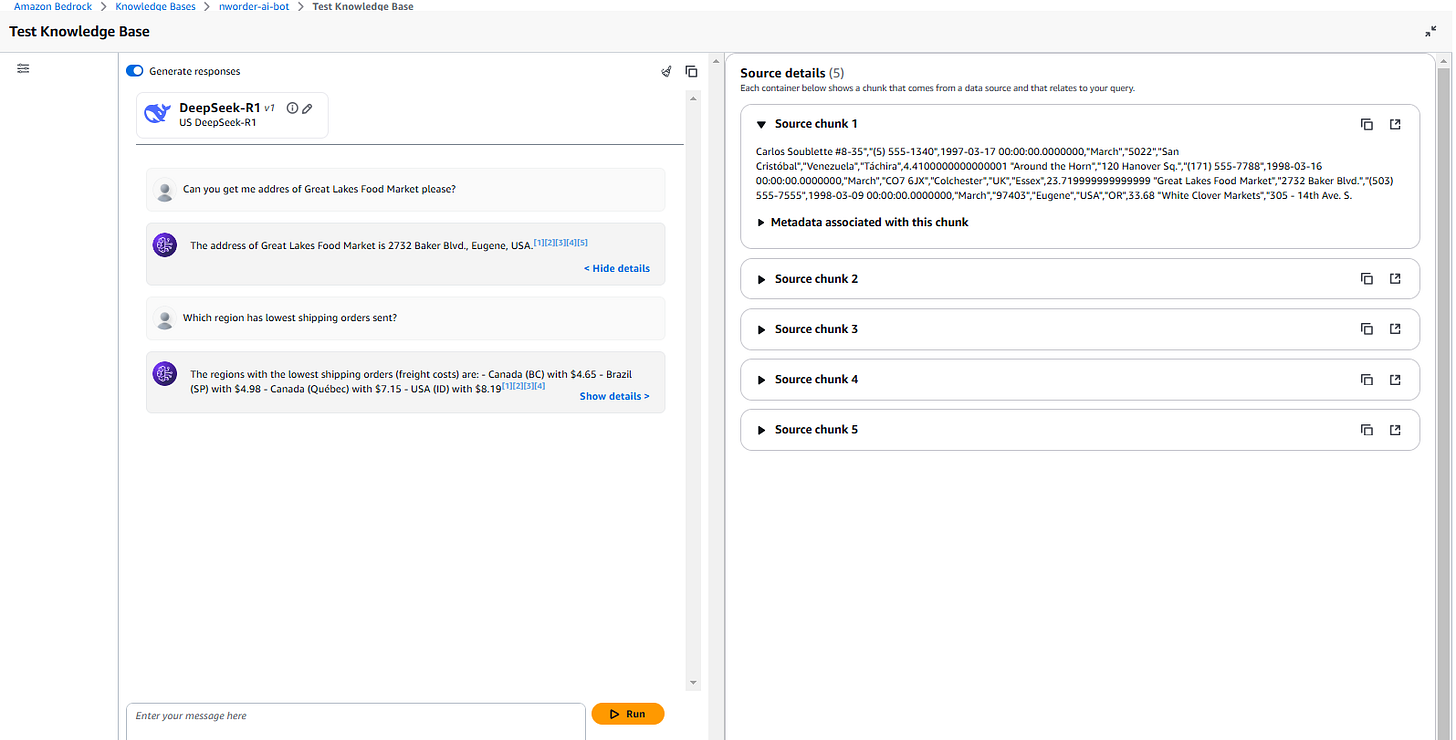Open citation [1] on the address answer

538,242
